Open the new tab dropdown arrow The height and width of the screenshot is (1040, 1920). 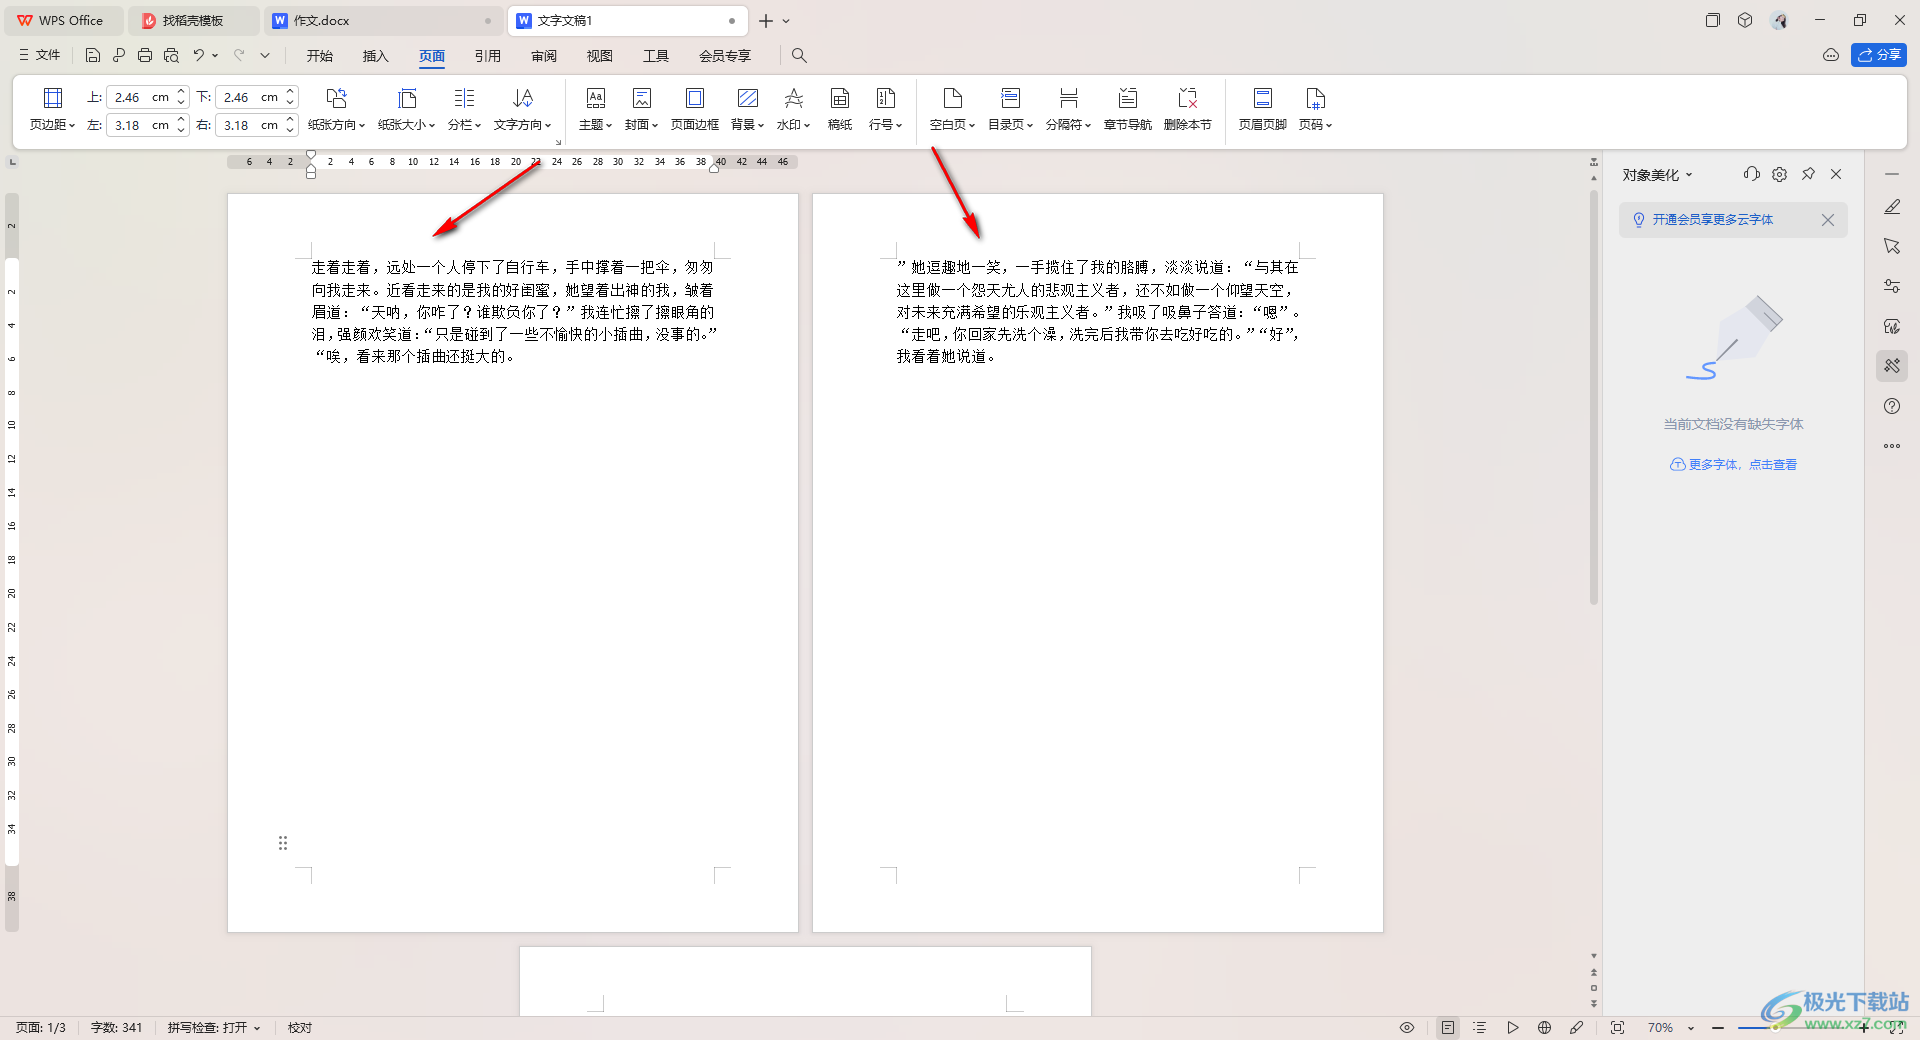[786, 20]
